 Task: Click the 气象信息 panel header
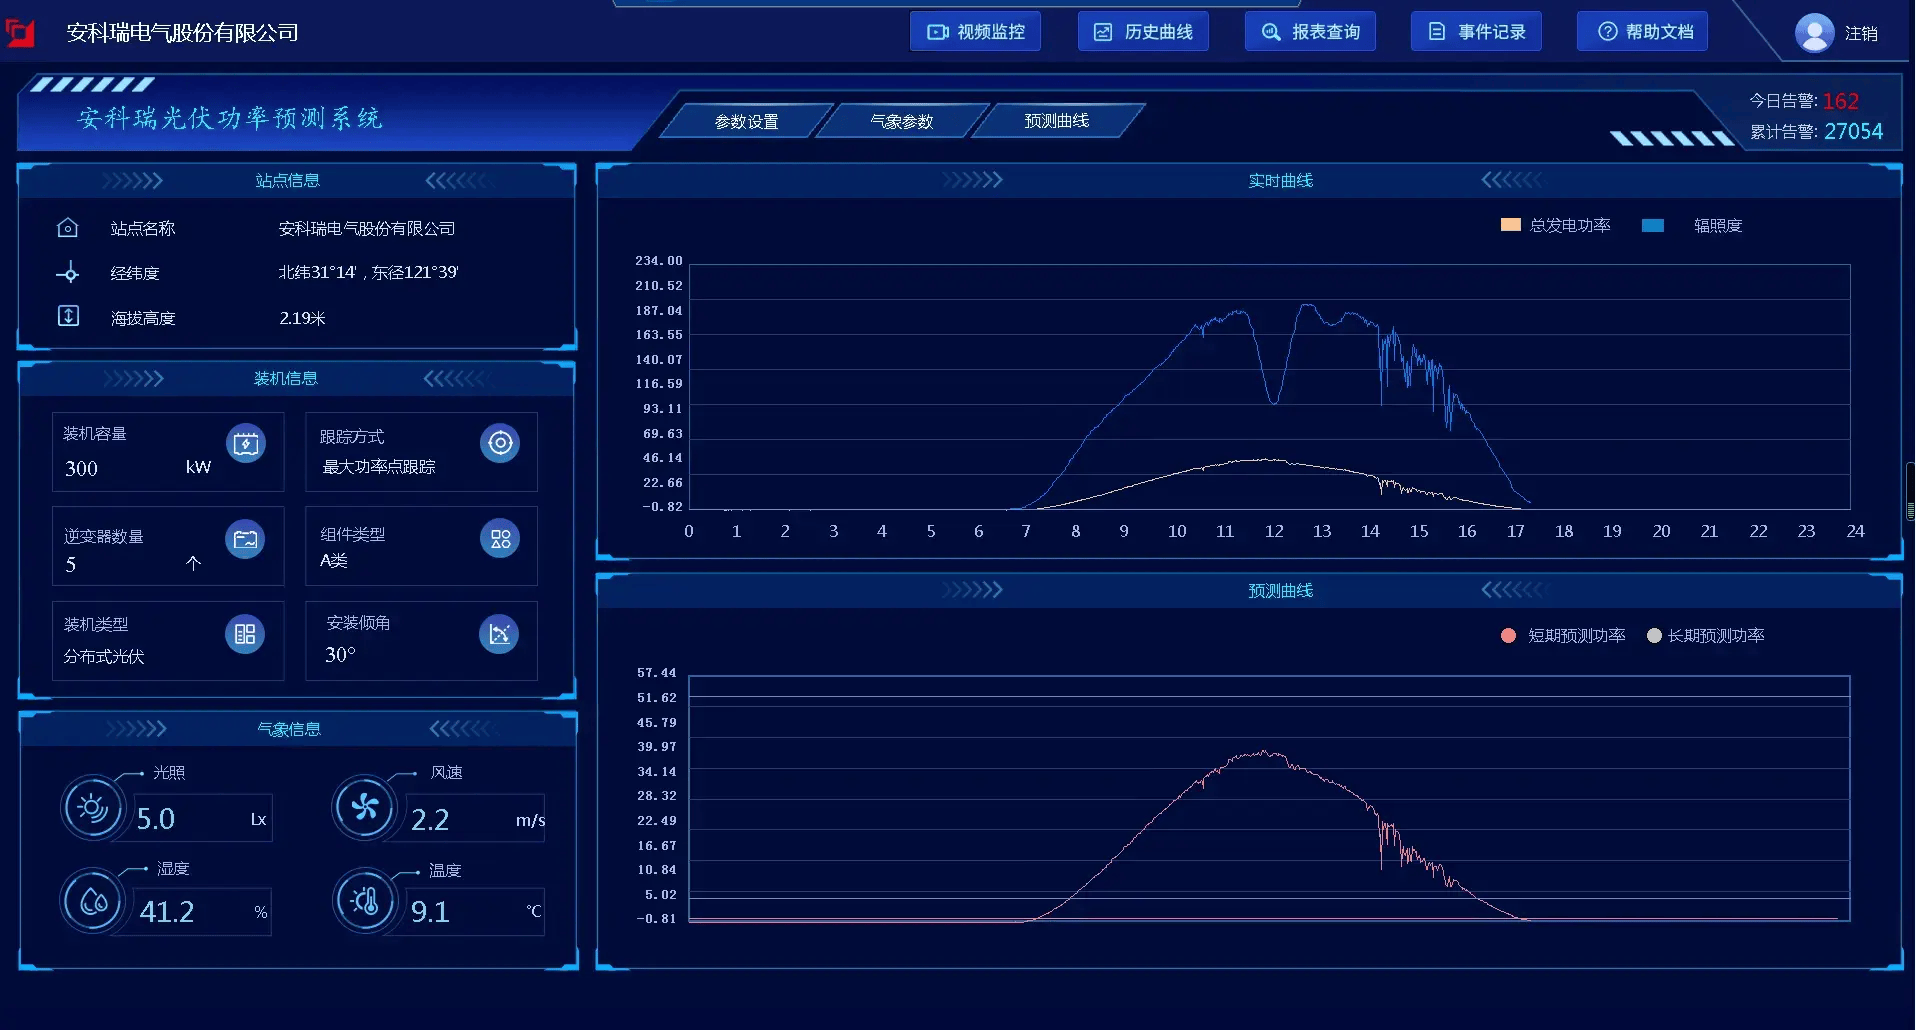click(298, 729)
